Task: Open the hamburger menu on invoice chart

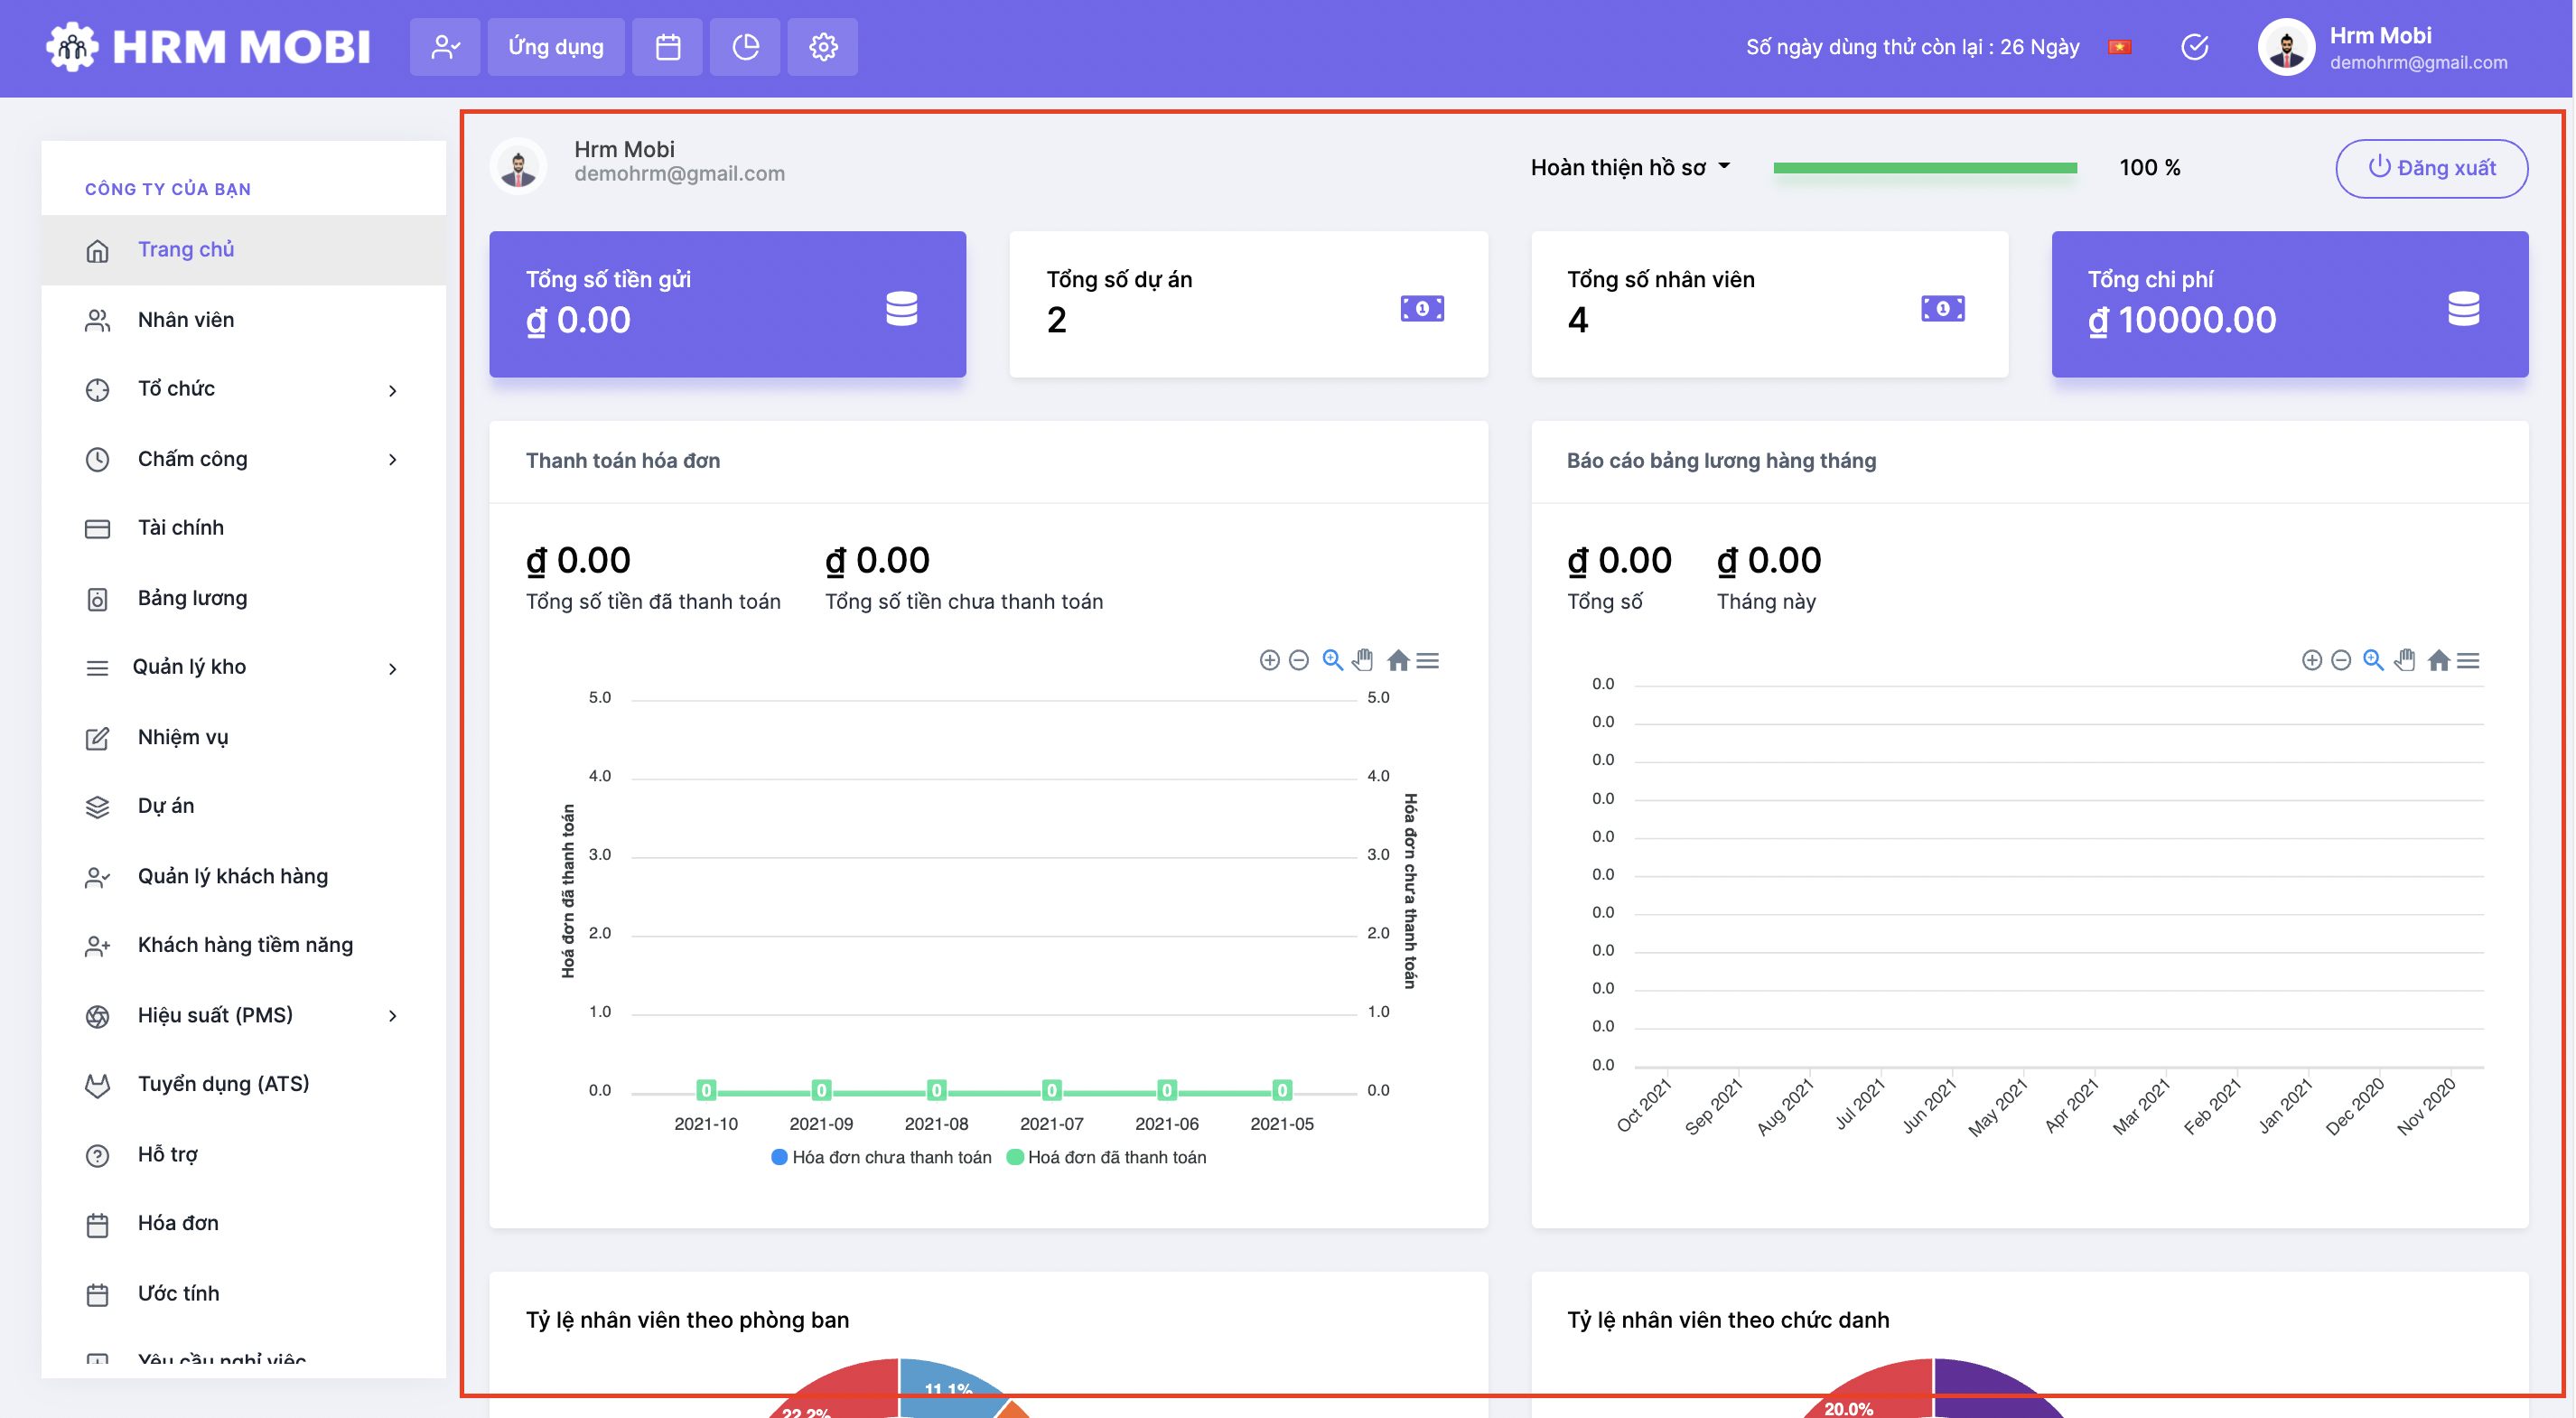Action: 1428,660
